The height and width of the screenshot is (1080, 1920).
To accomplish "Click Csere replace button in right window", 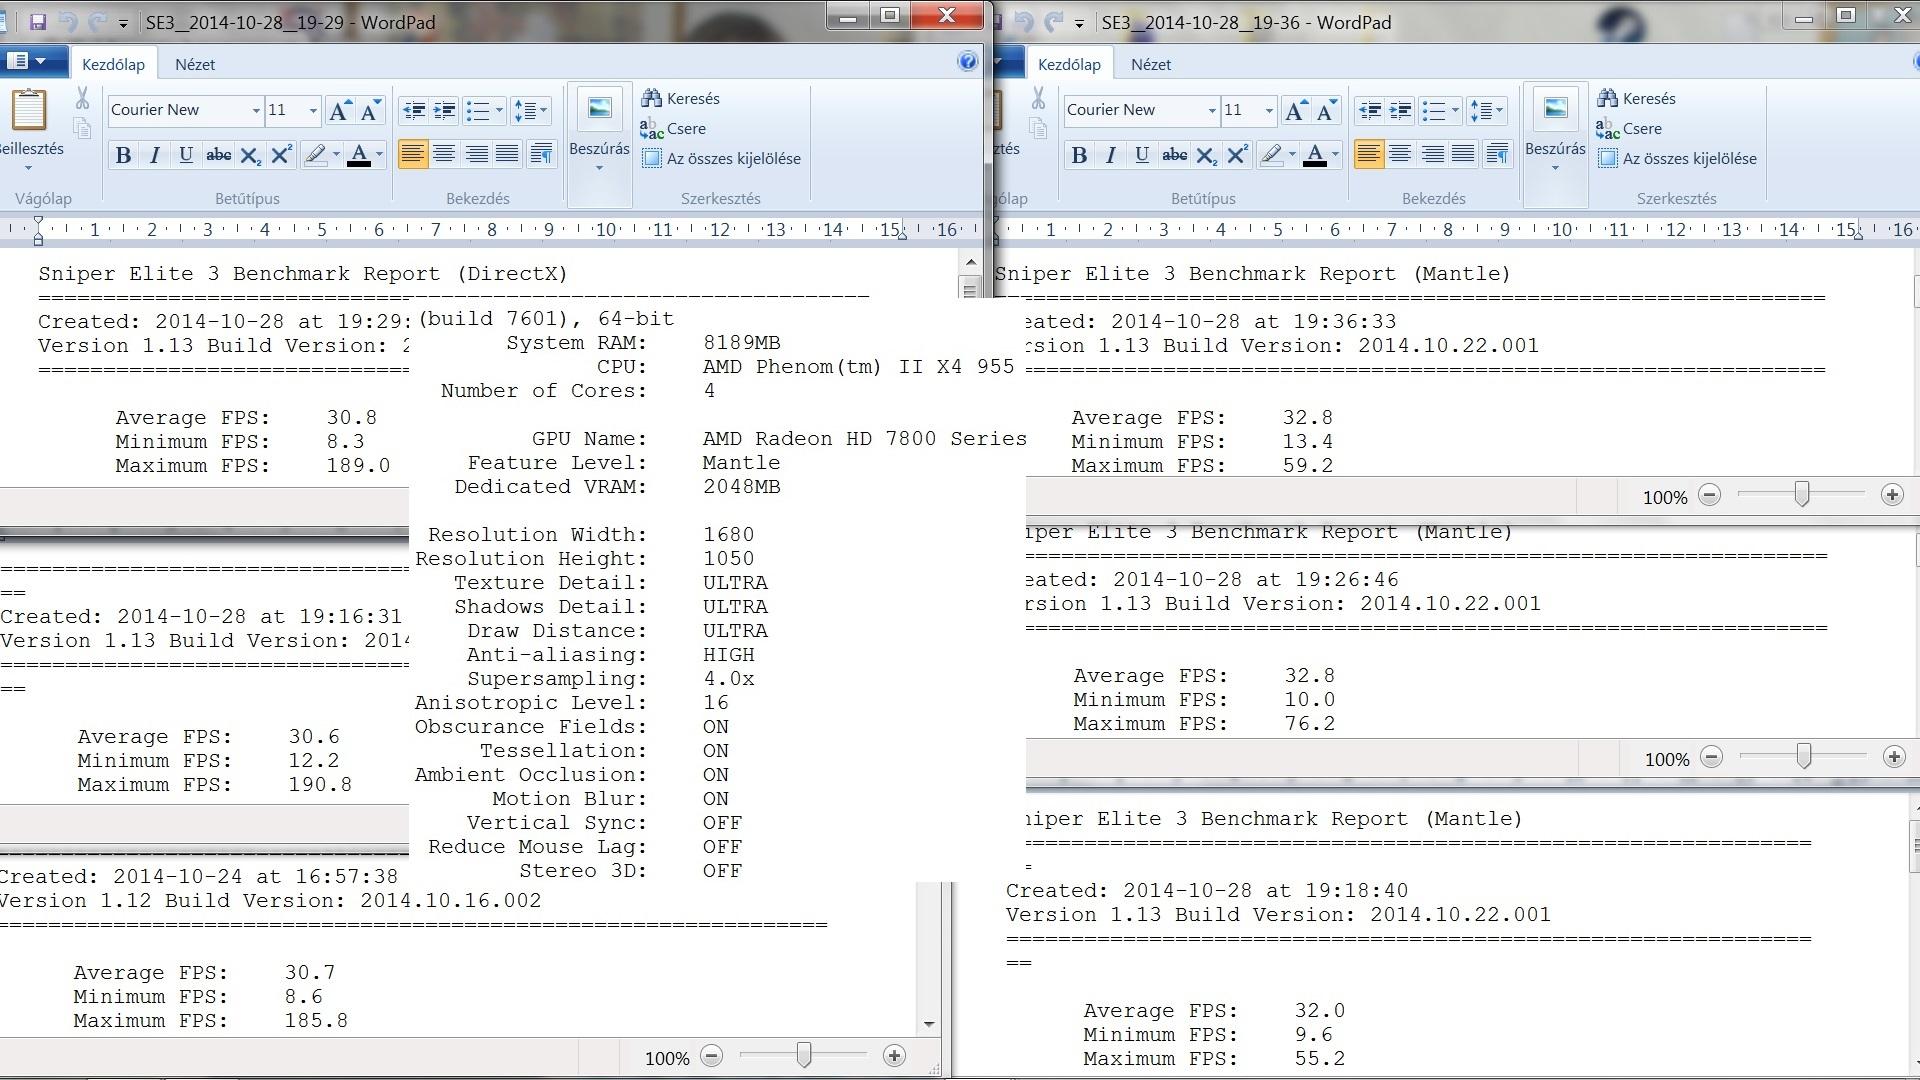I will click(x=1629, y=128).
